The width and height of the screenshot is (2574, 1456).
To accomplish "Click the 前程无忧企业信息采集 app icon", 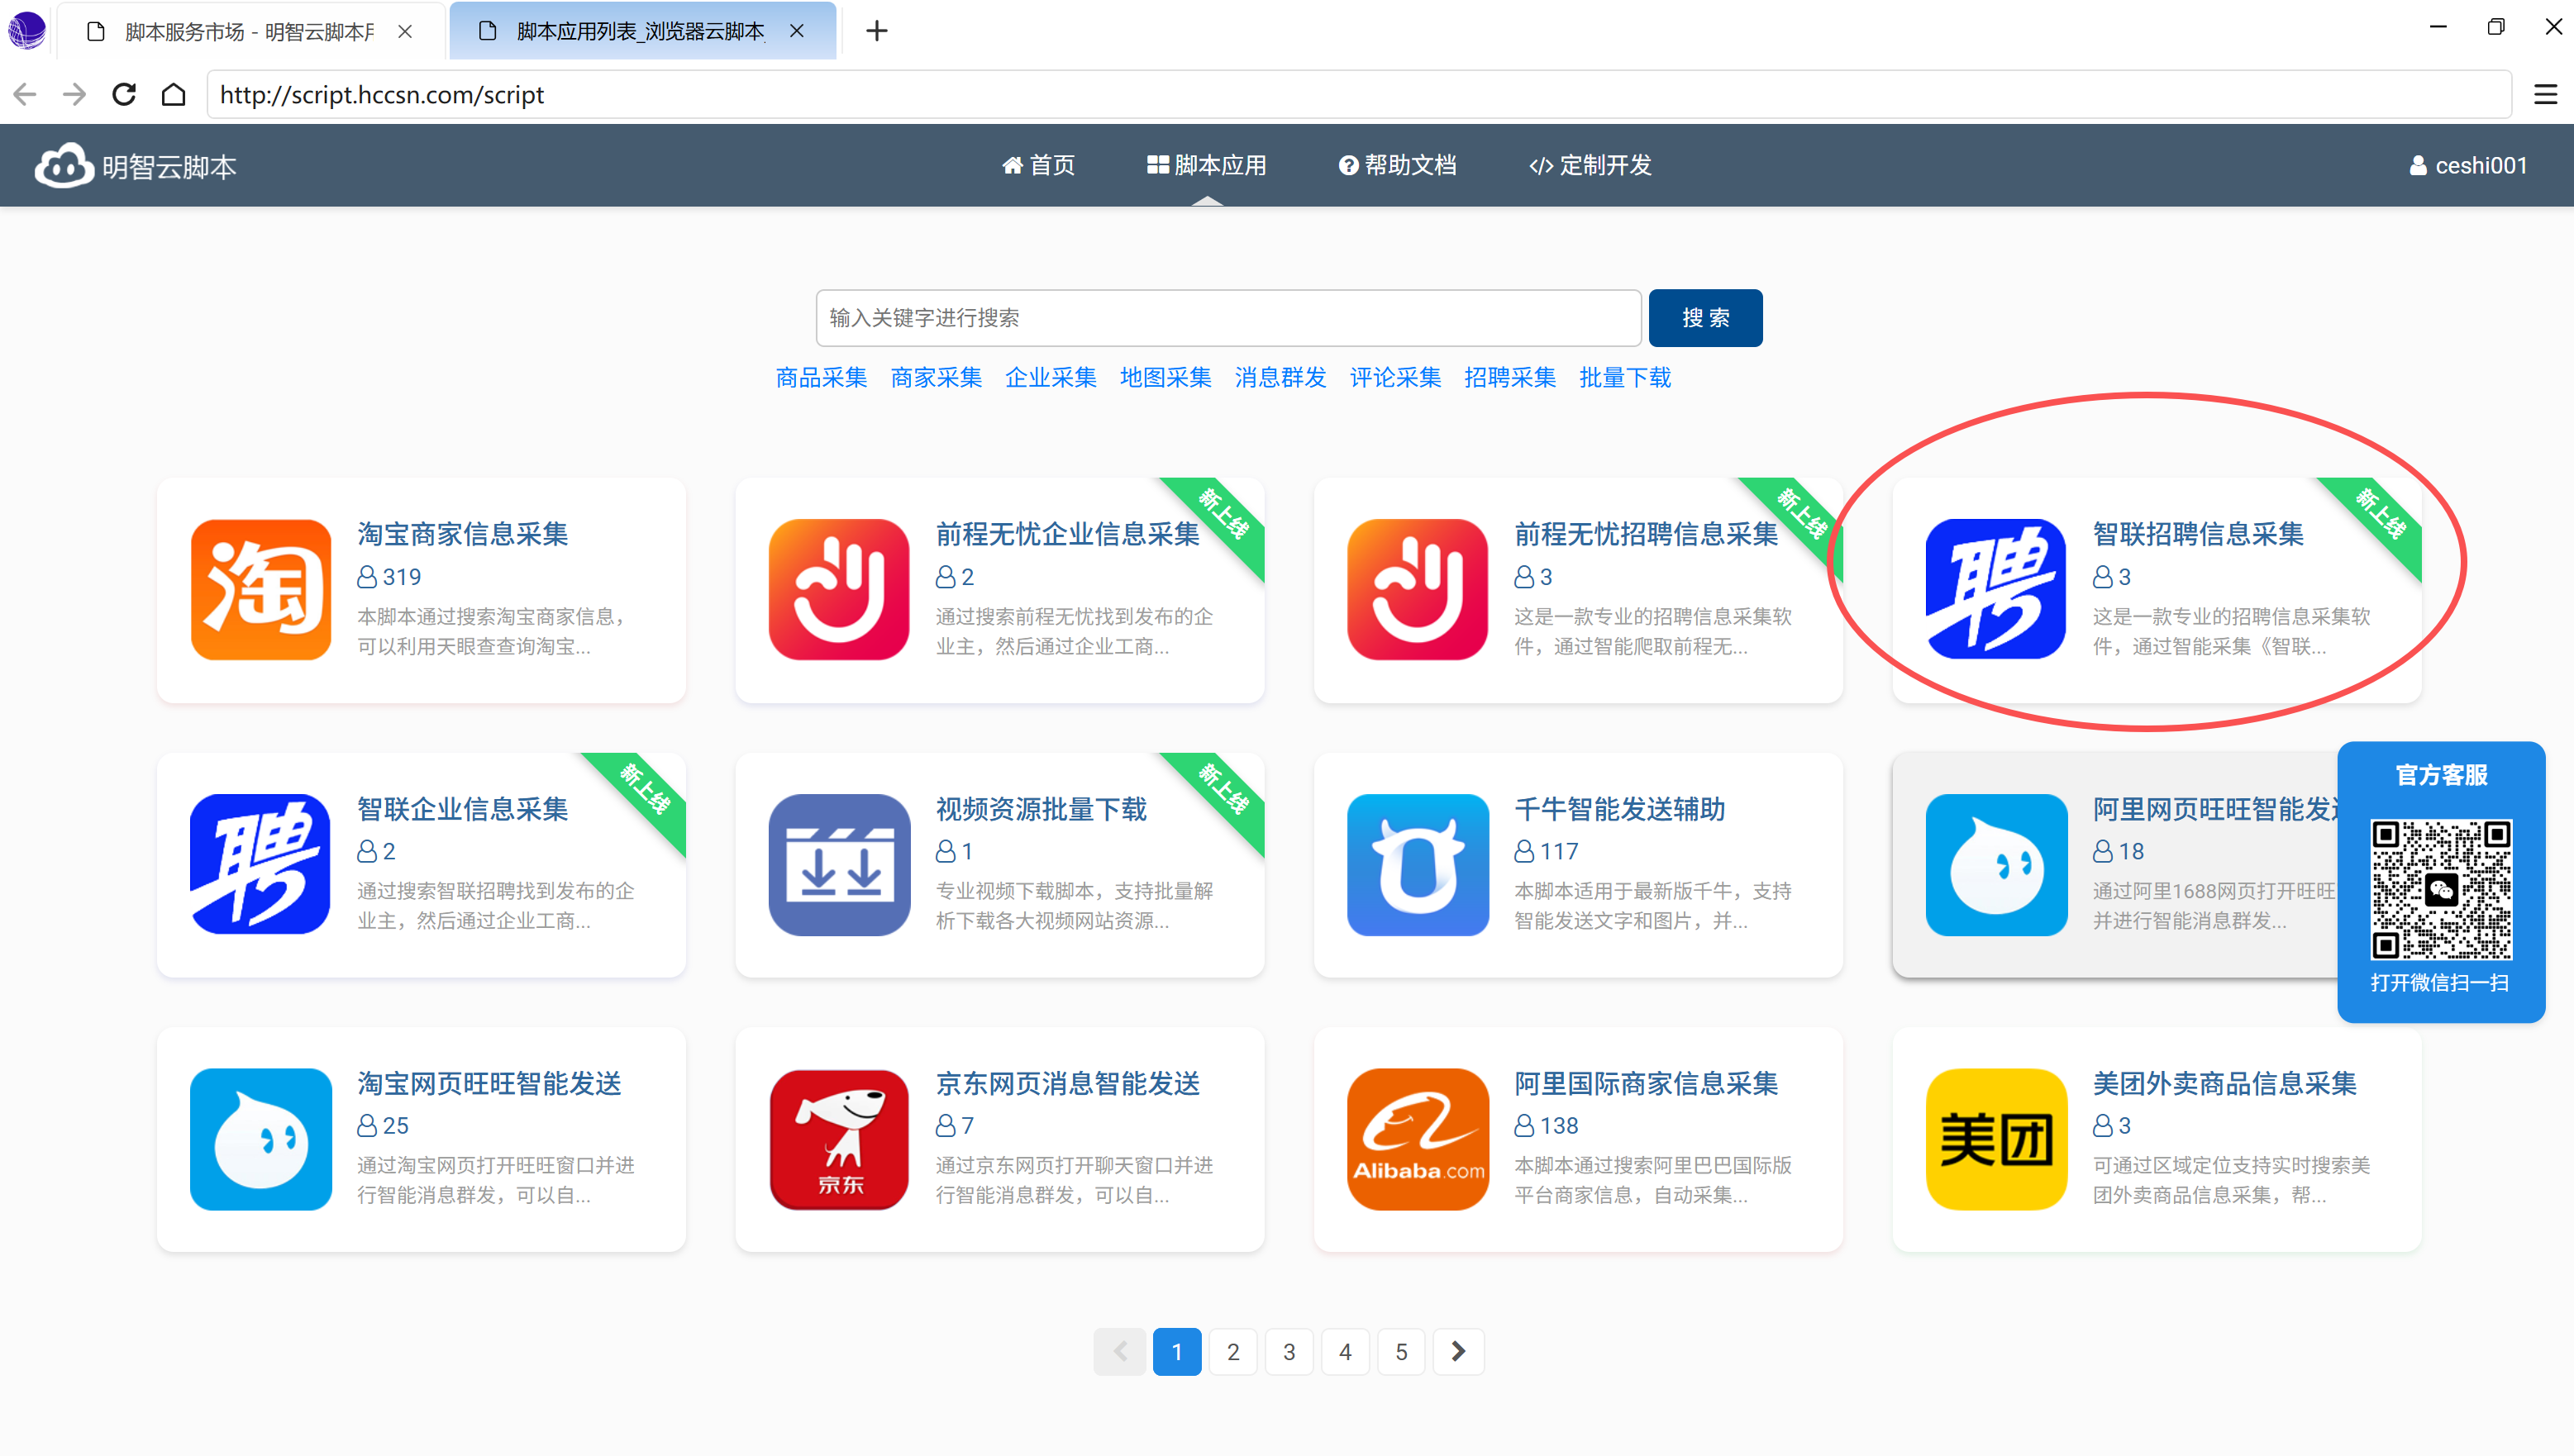I will pos(839,589).
